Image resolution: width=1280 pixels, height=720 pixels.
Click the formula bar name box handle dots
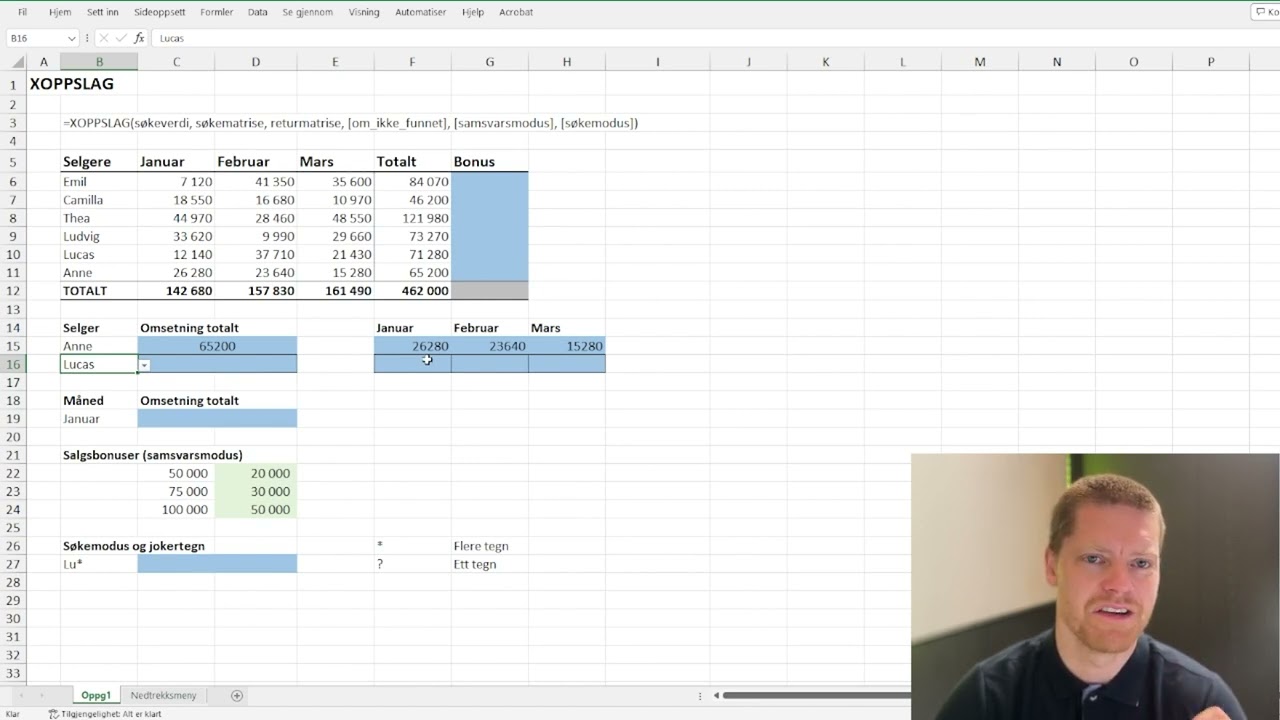point(87,38)
